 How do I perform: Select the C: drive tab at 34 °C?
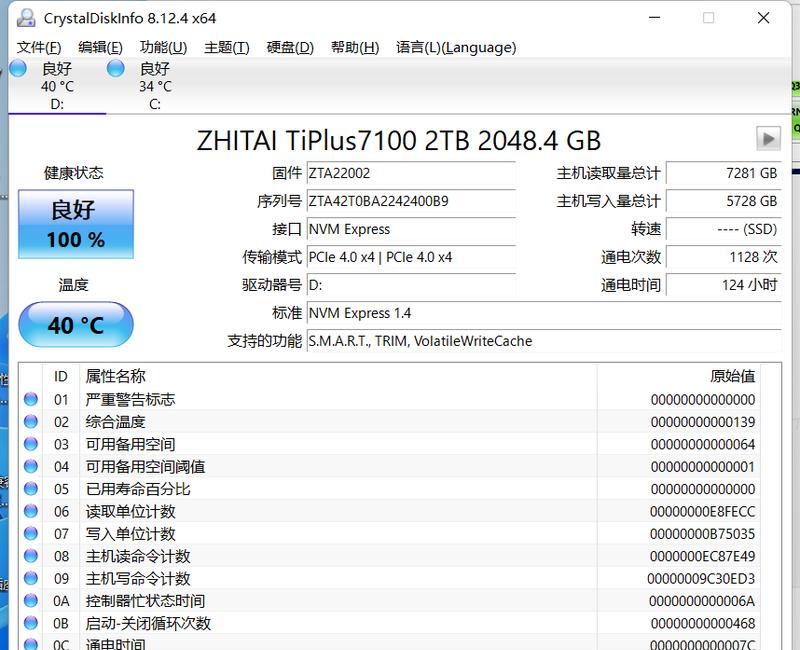click(155, 86)
